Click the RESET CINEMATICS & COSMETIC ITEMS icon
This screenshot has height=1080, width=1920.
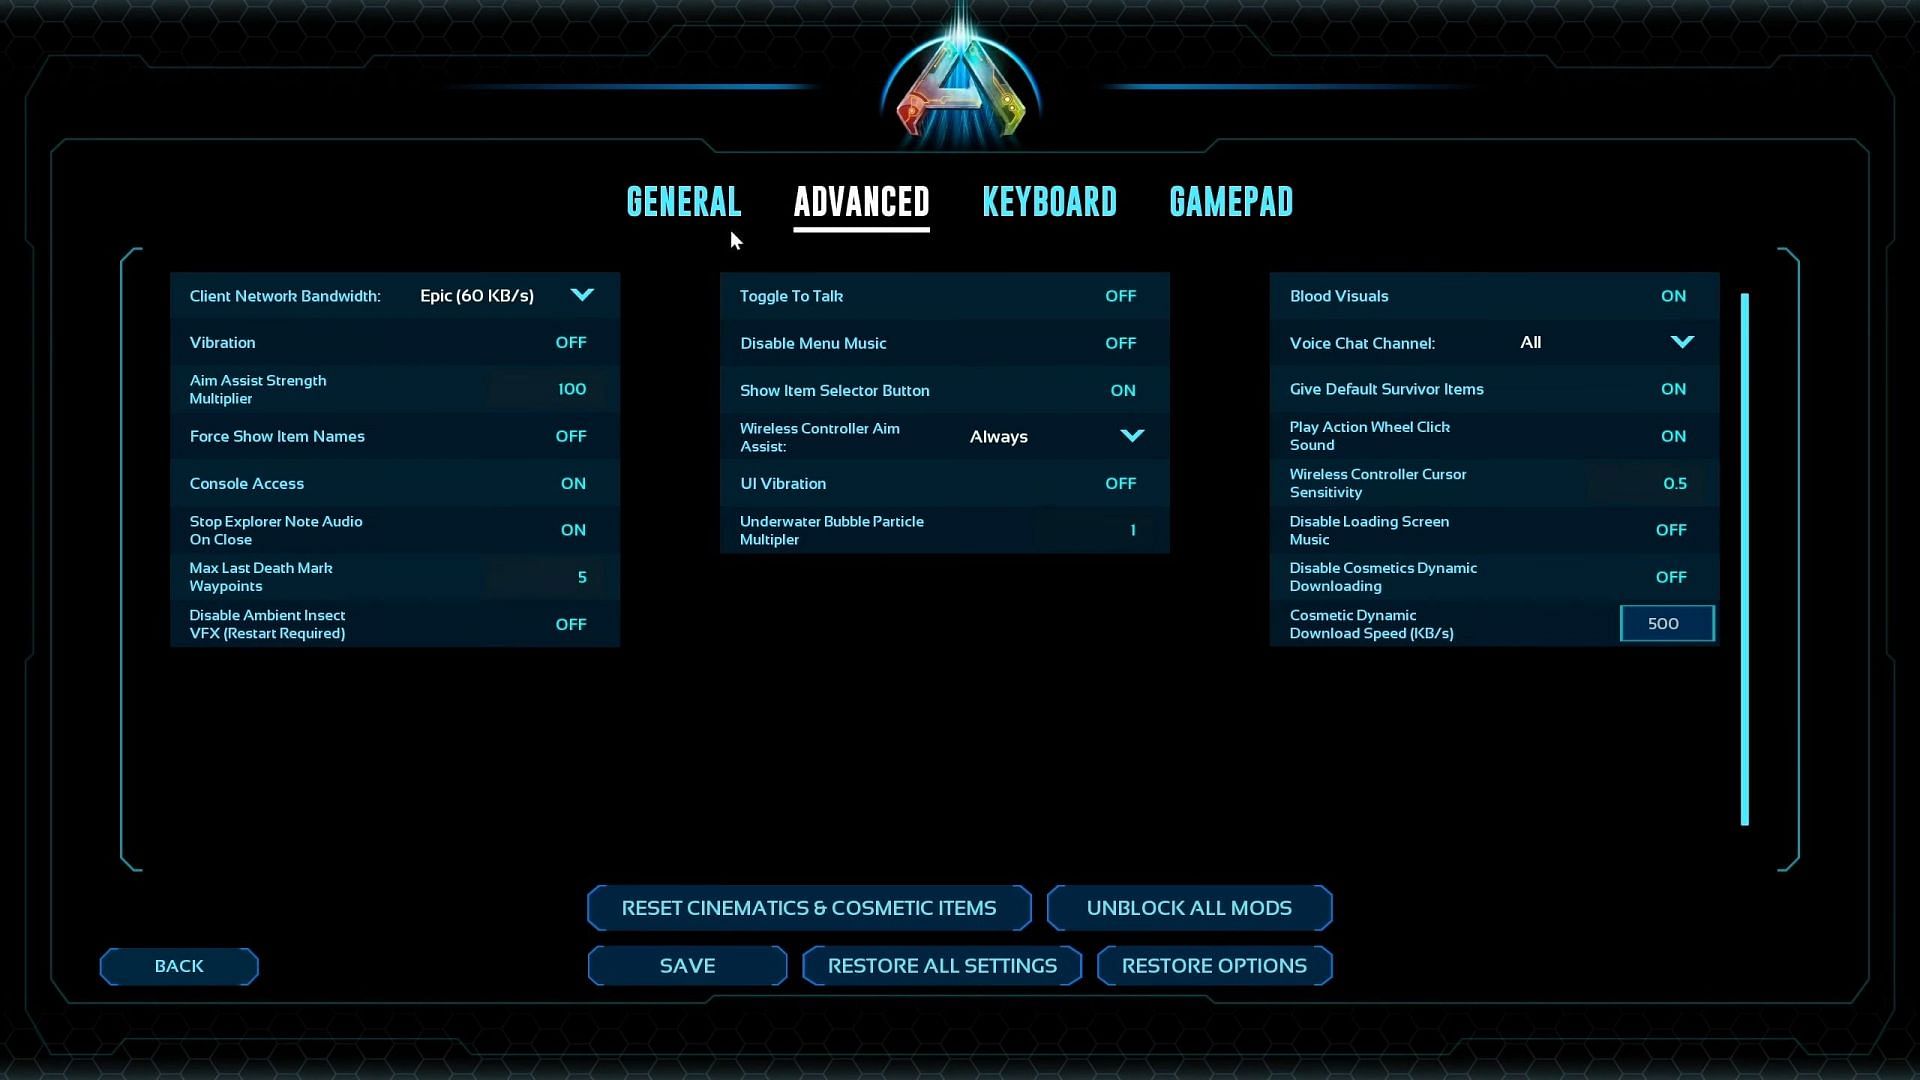coord(808,907)
